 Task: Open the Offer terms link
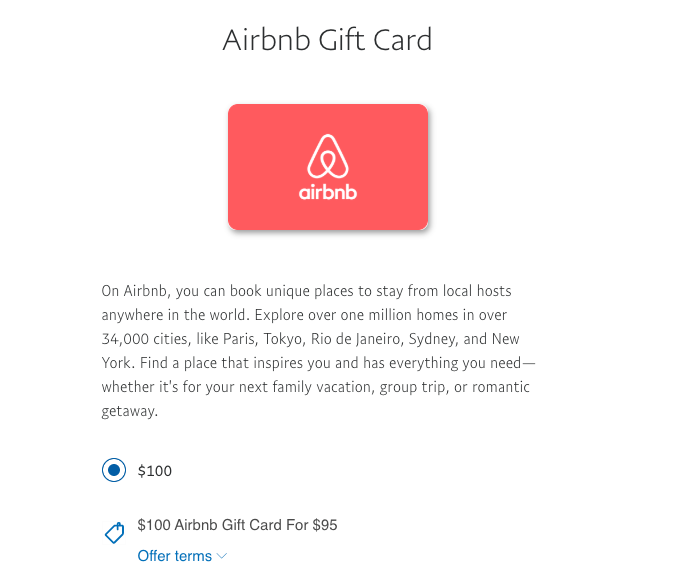174,556
